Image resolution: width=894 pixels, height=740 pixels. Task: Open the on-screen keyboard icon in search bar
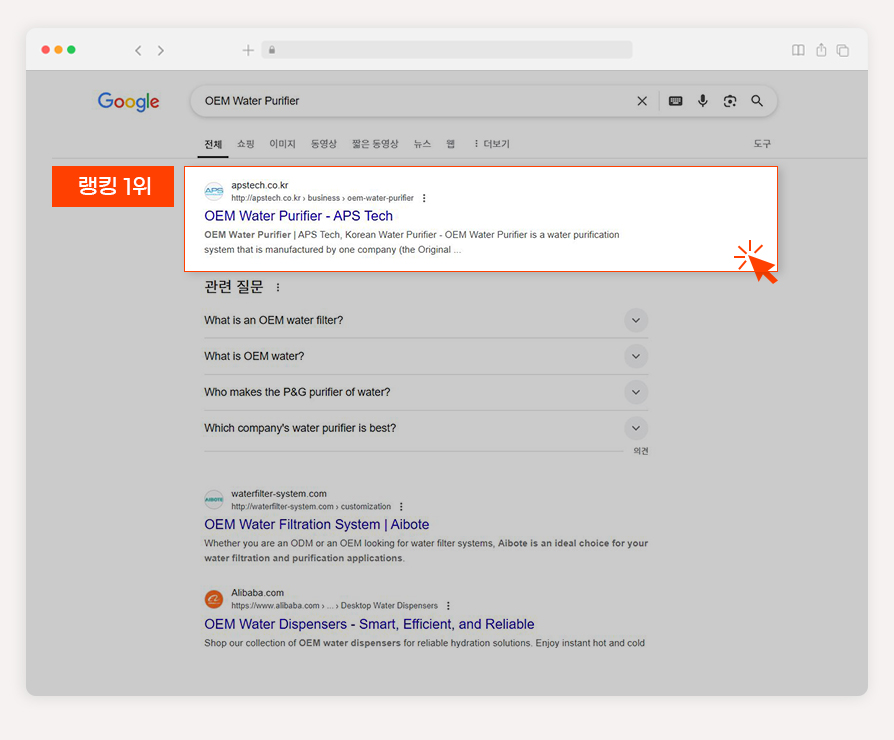tap(676, 101)
